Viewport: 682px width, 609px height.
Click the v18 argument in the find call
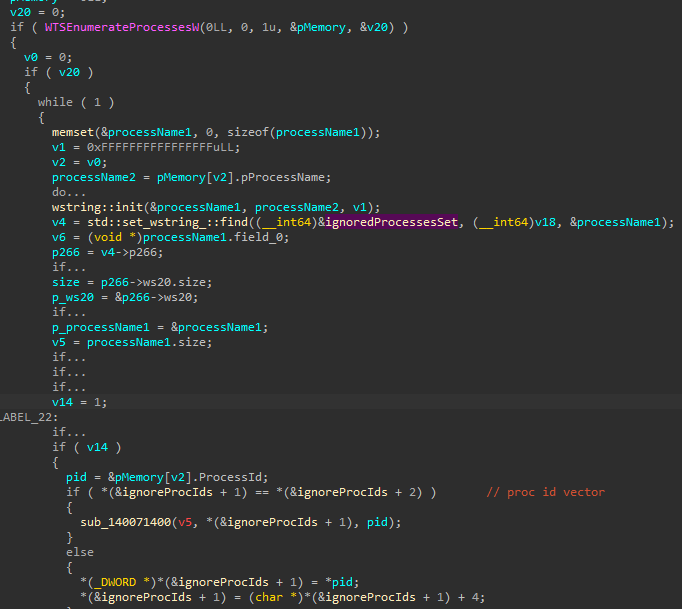point(545,222)
